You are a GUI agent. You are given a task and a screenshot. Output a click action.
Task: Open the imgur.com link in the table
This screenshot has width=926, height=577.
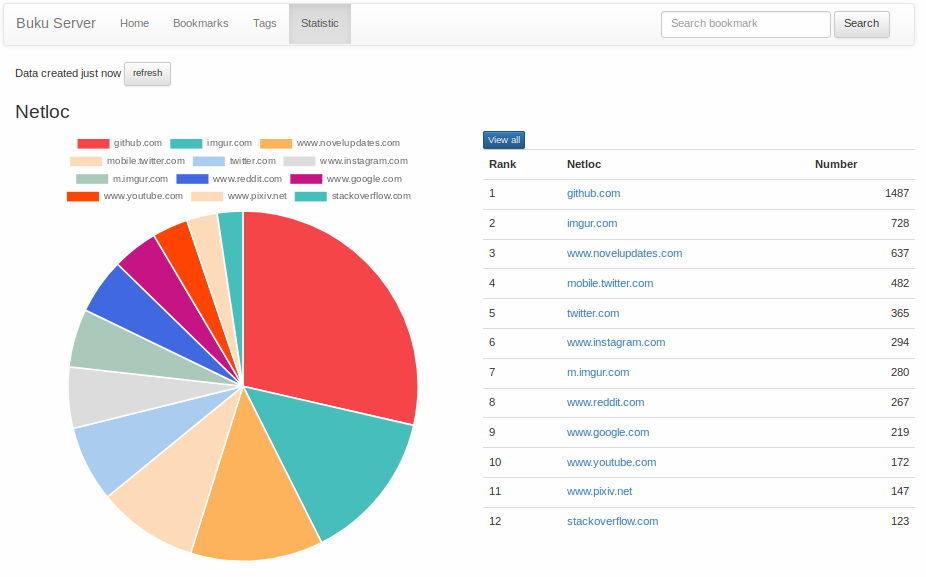pyautogui.click(x=592, y=223)
